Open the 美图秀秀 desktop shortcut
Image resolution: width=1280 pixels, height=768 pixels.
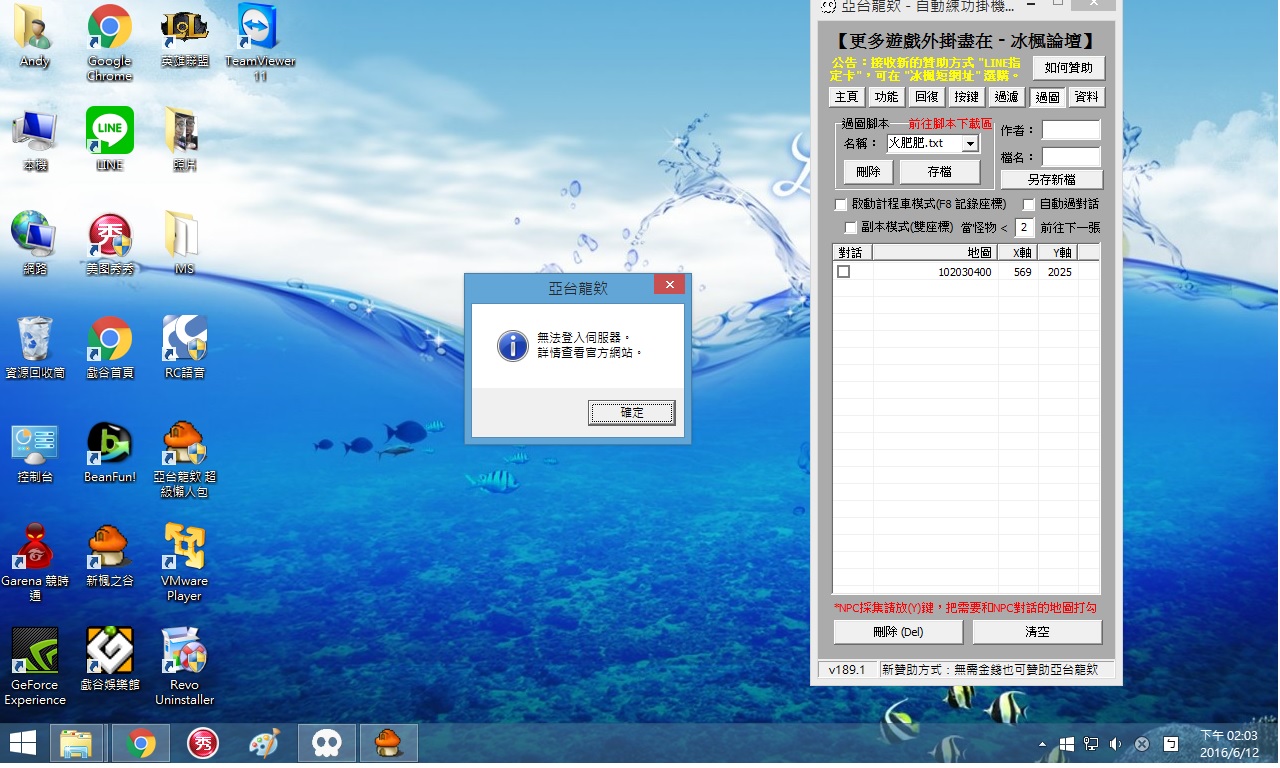109,243
